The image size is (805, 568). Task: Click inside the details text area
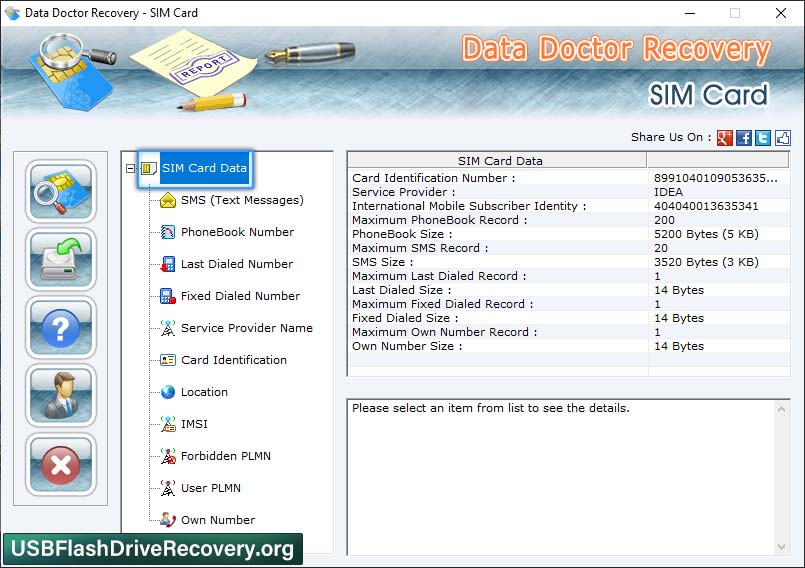click(x=561, y=478)
